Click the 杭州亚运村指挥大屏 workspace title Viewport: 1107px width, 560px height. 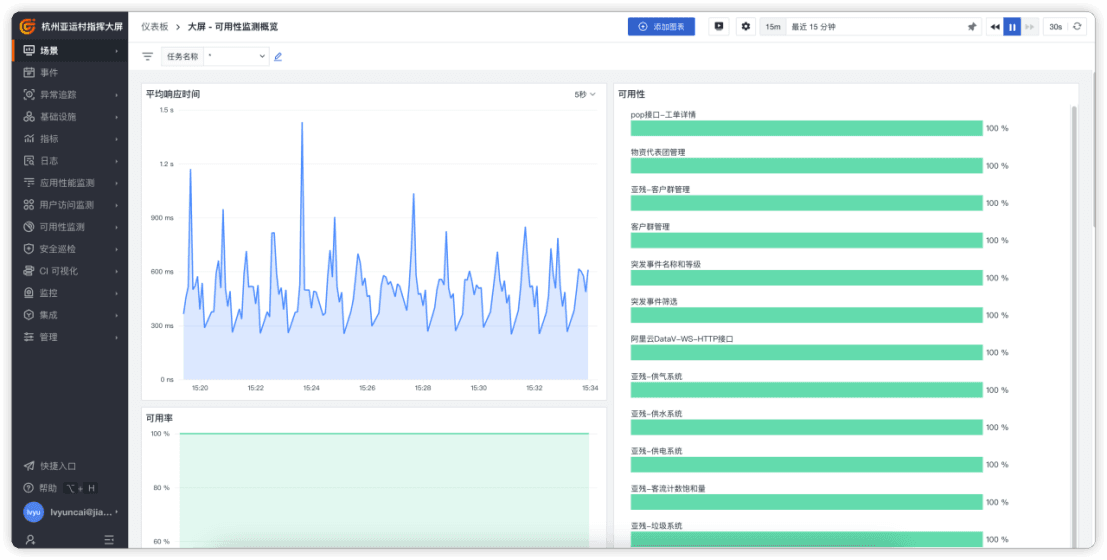point(82,28)
